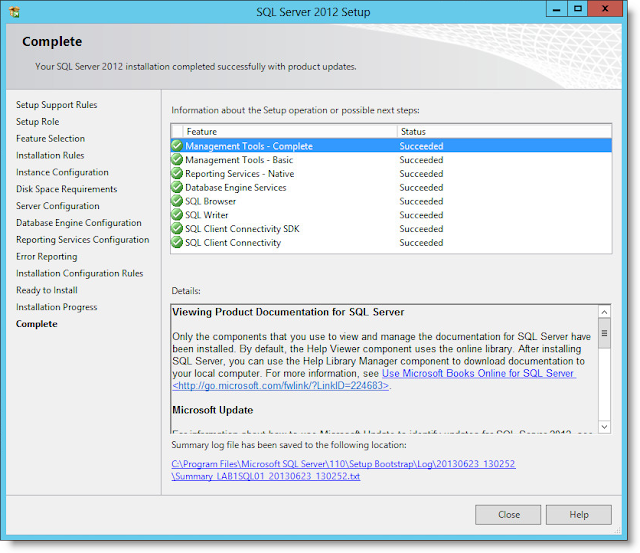Click the Installation Rules step in the sidebar

click(50, 155)
